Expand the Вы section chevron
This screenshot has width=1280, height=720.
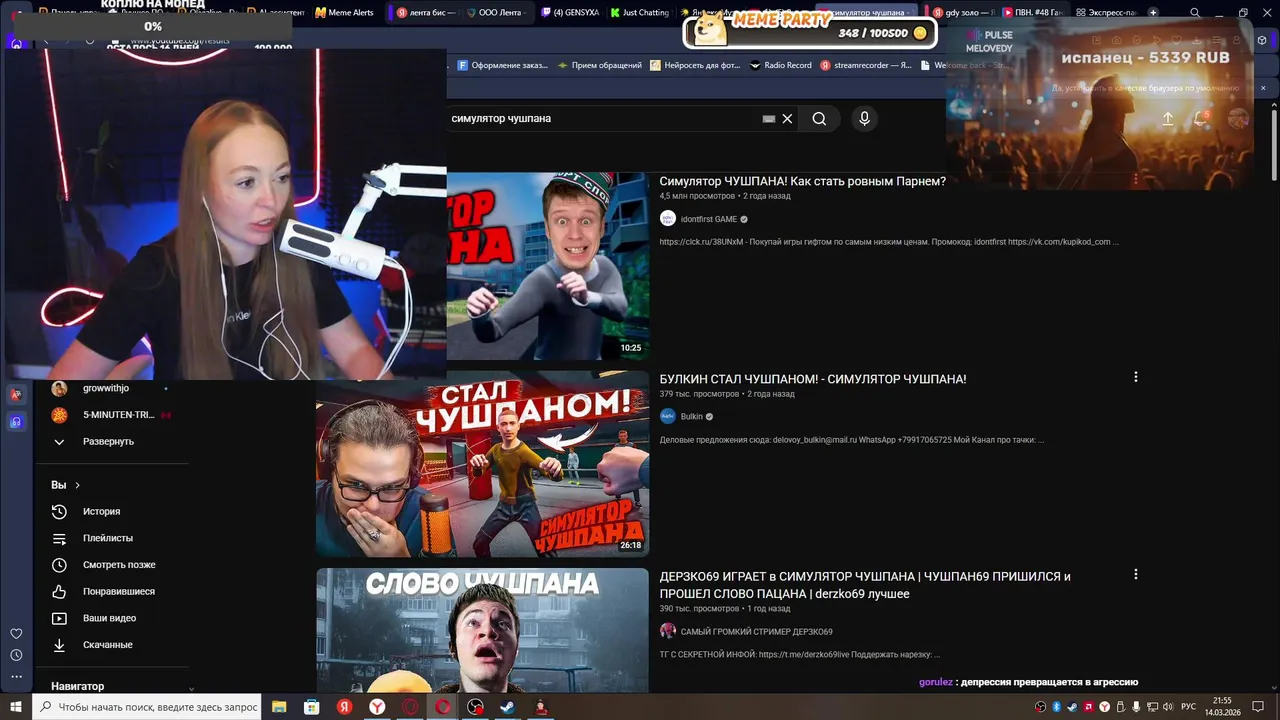coord(77,485)
